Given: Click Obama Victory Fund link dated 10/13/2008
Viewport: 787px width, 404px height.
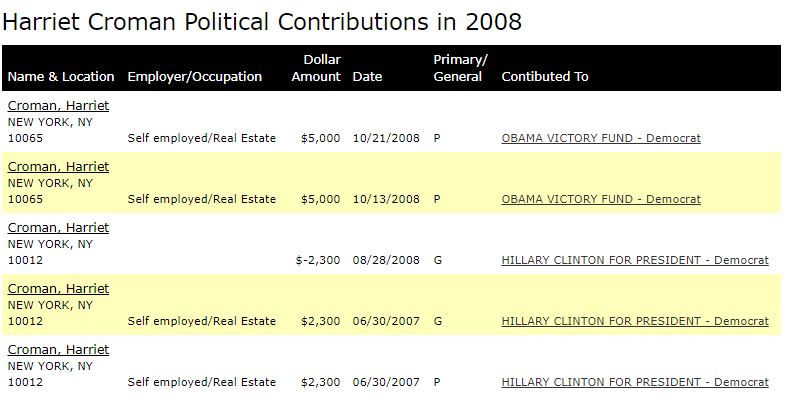Looking at the screenshot, I should [601, 199].
